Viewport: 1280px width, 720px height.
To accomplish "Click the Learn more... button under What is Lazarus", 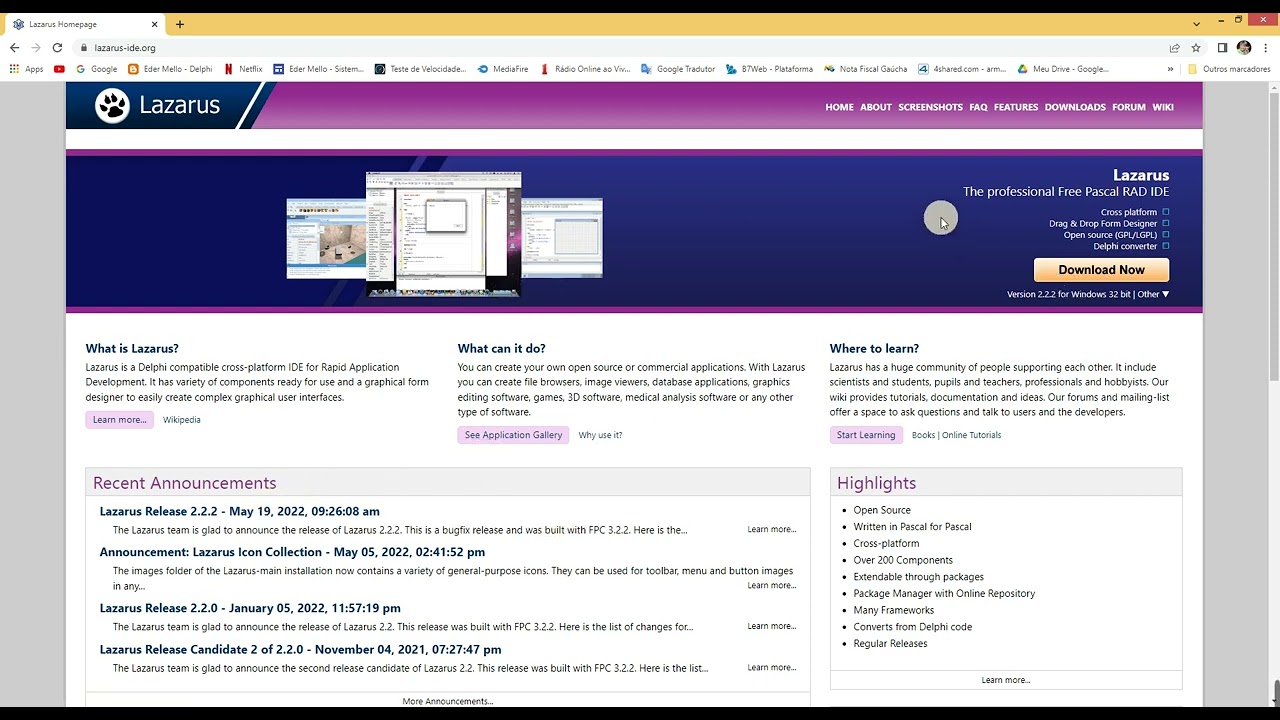I will coord(120,420).
